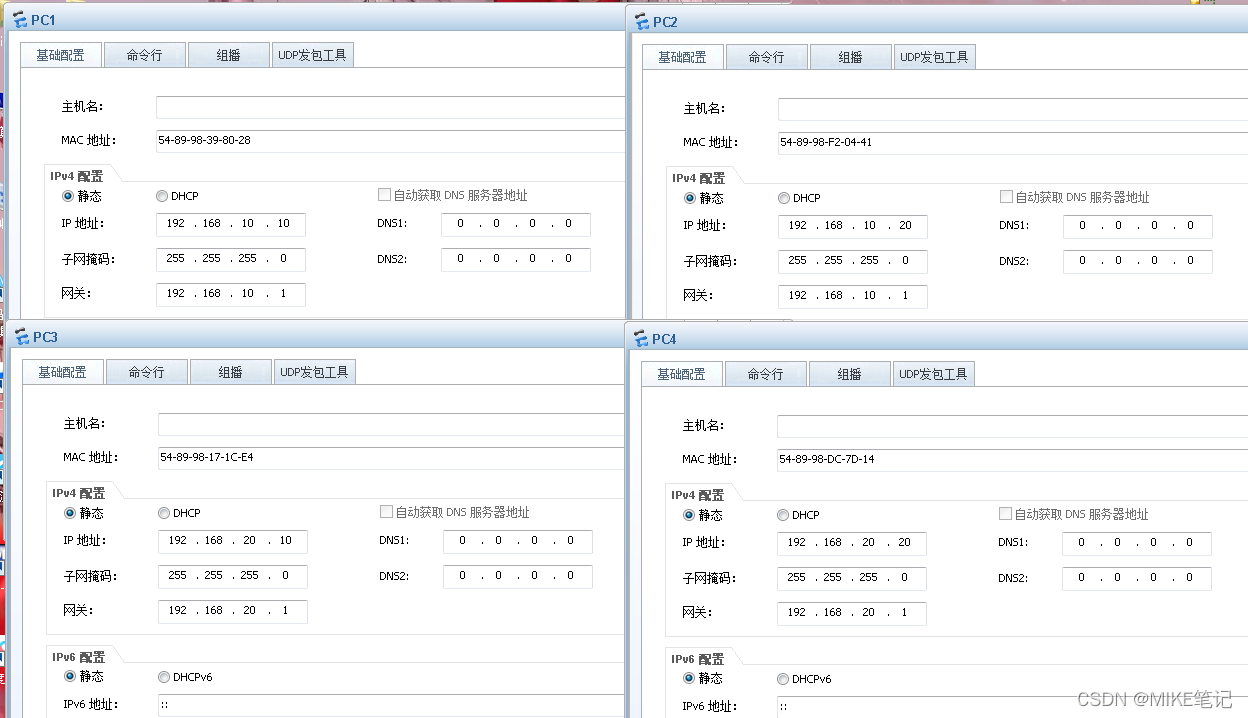Toggle 自动获取 DNS 服务器地址 checkbox in PC2
1248x718 pixels.
coord(1007,197)
